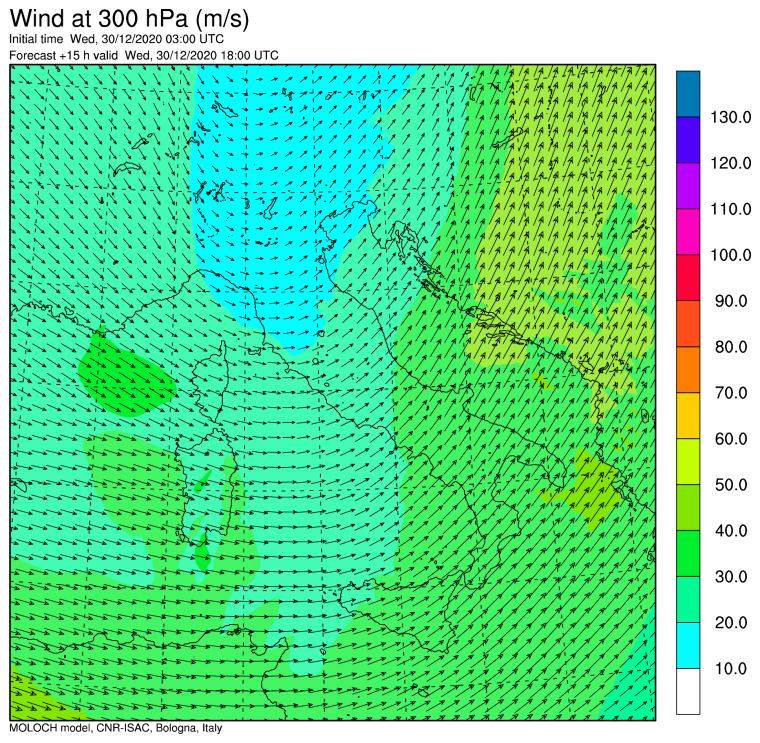
Task: Click the 10.0 legend label
Action: coord(731,668)
